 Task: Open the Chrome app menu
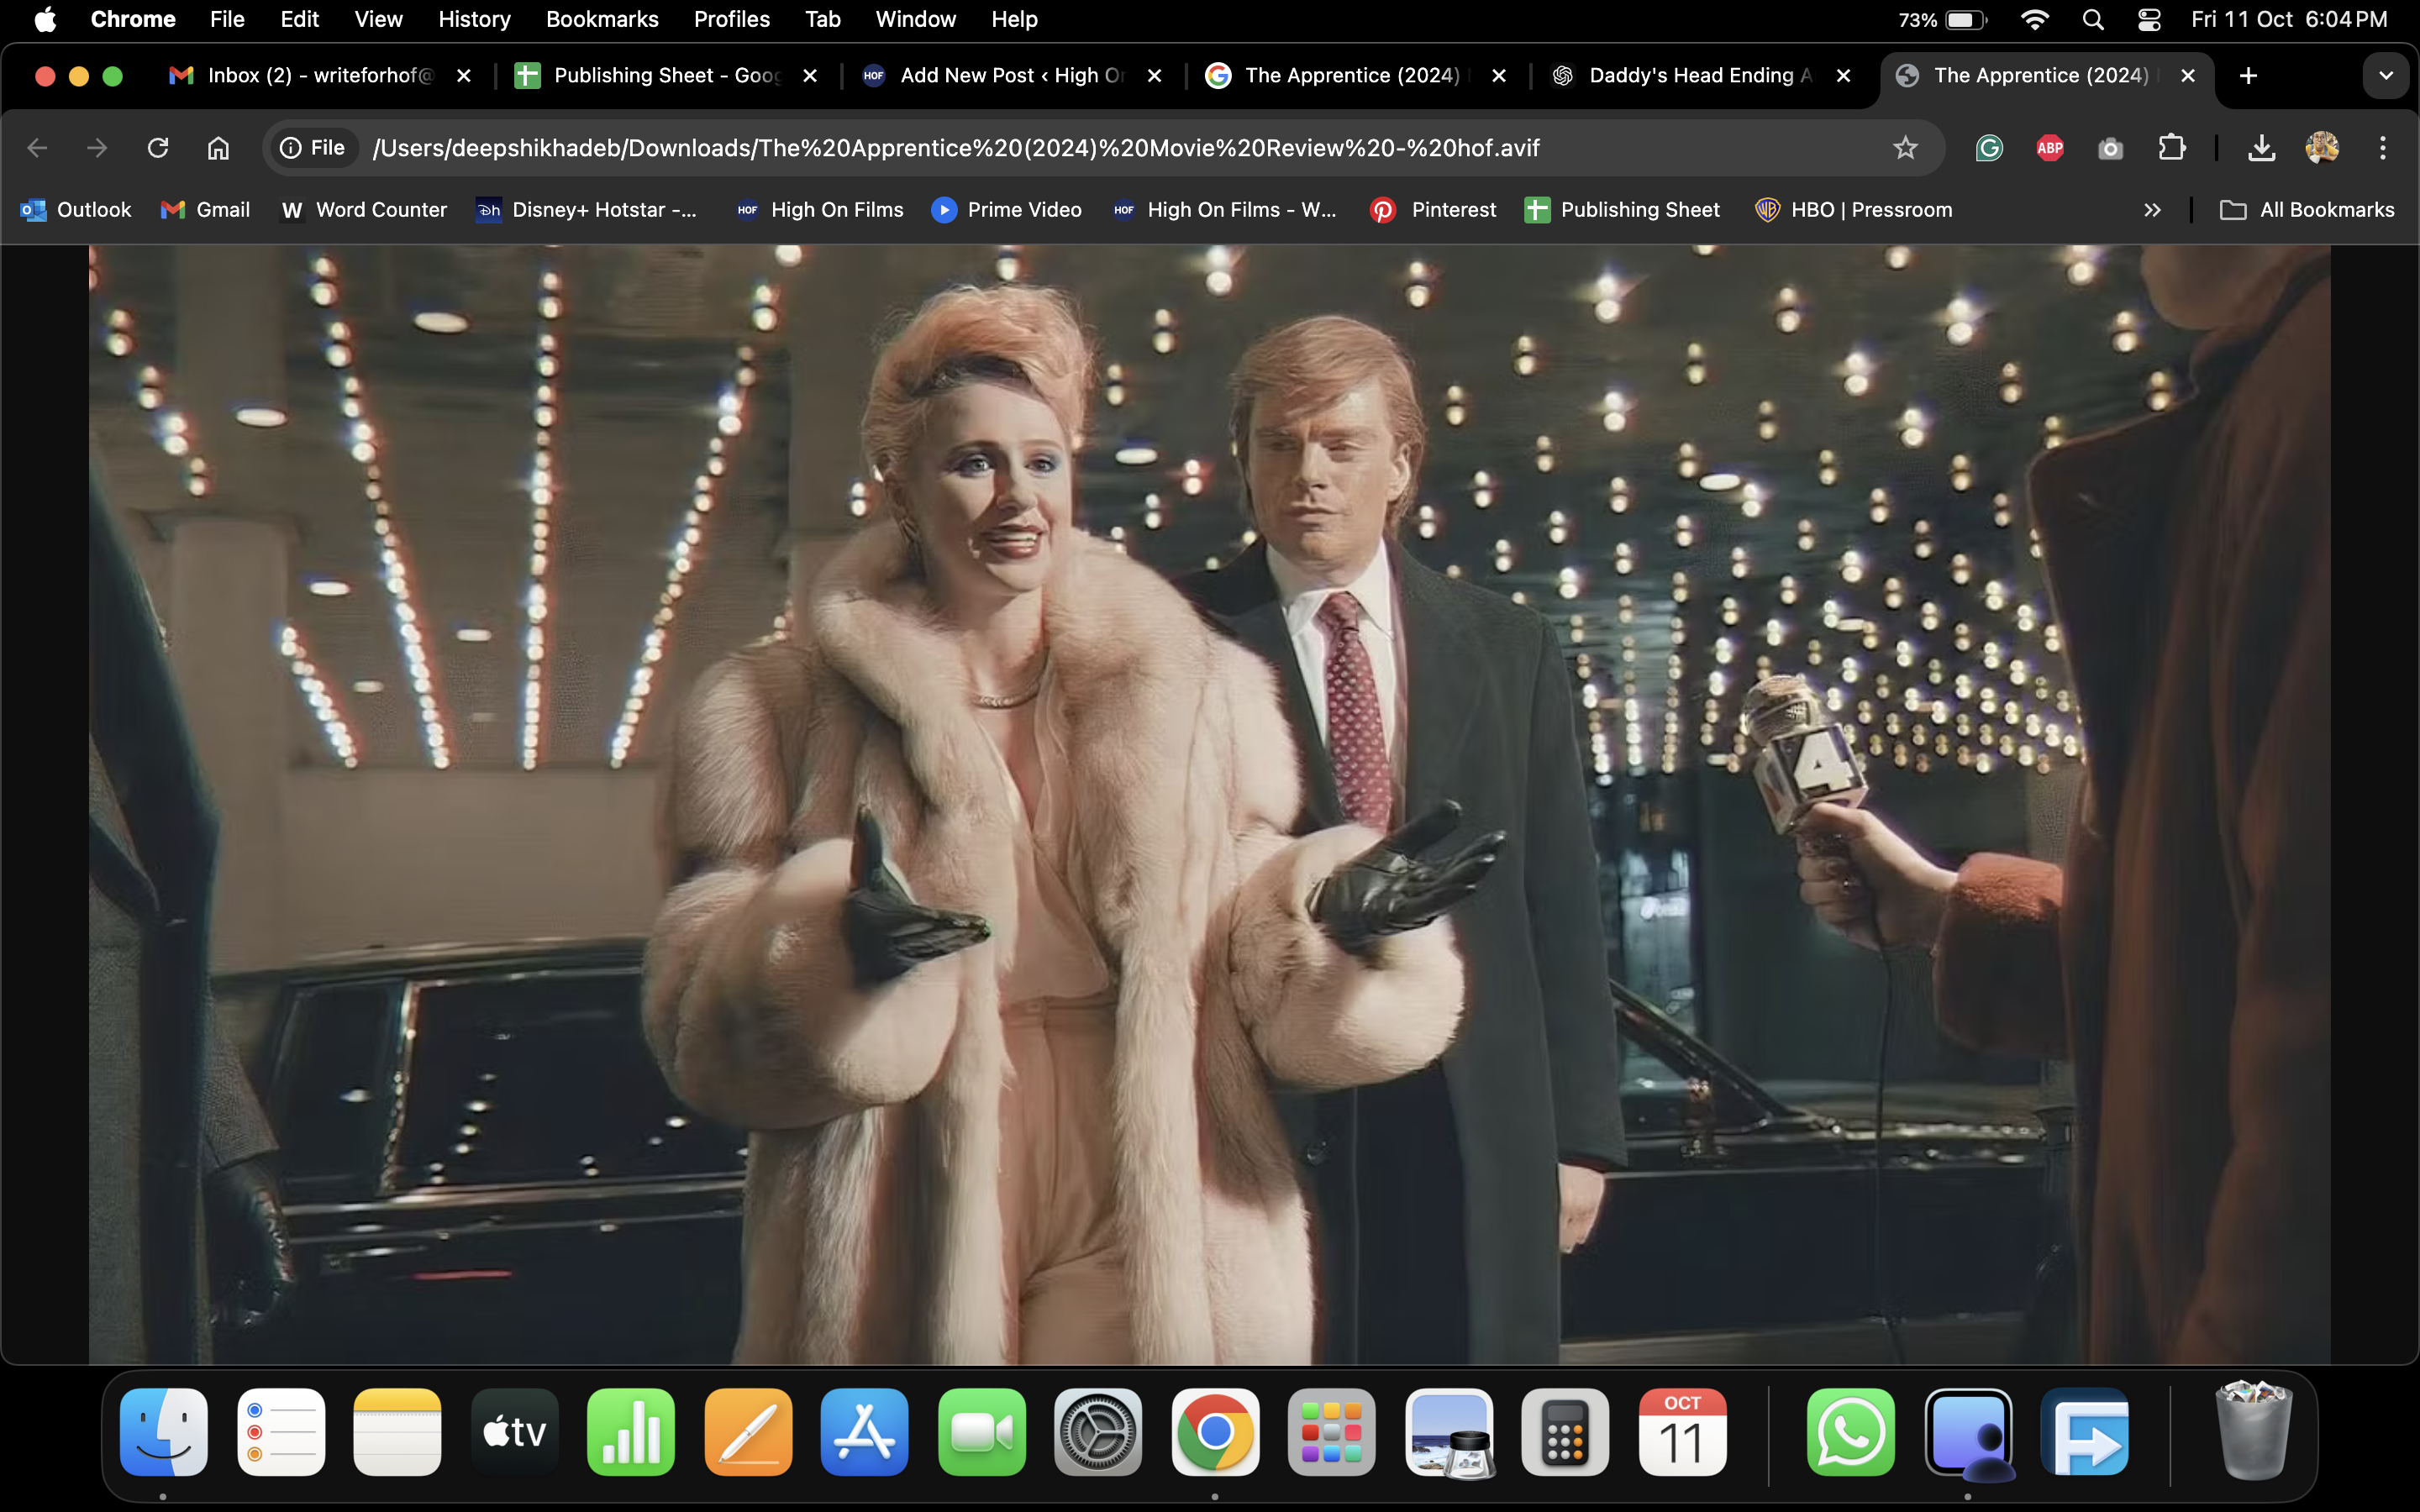(133, 20)
